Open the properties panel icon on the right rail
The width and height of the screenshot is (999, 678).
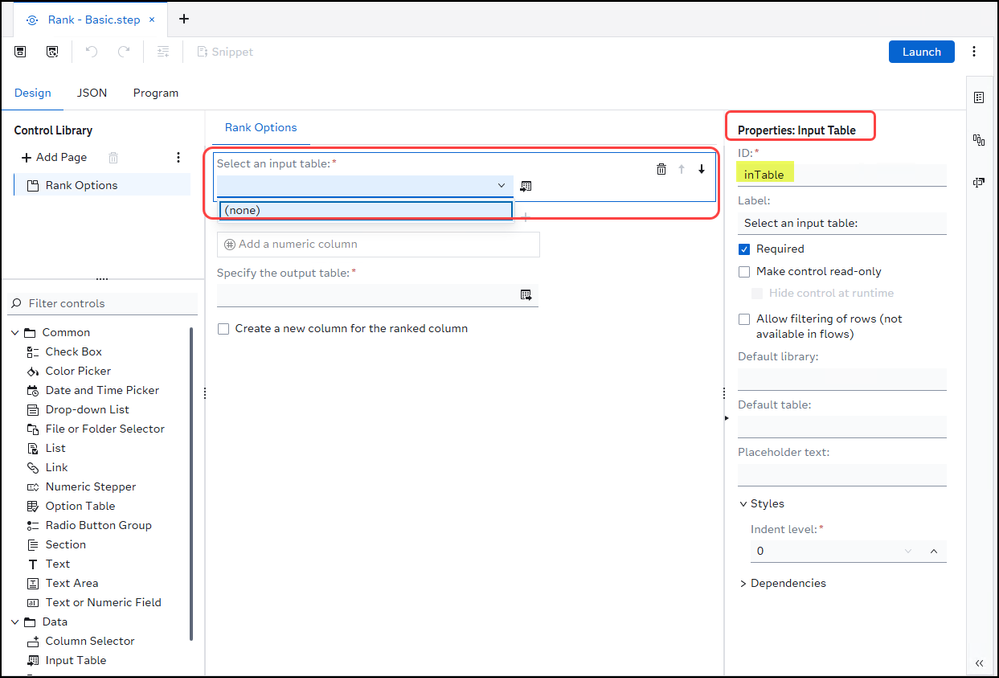979,97
